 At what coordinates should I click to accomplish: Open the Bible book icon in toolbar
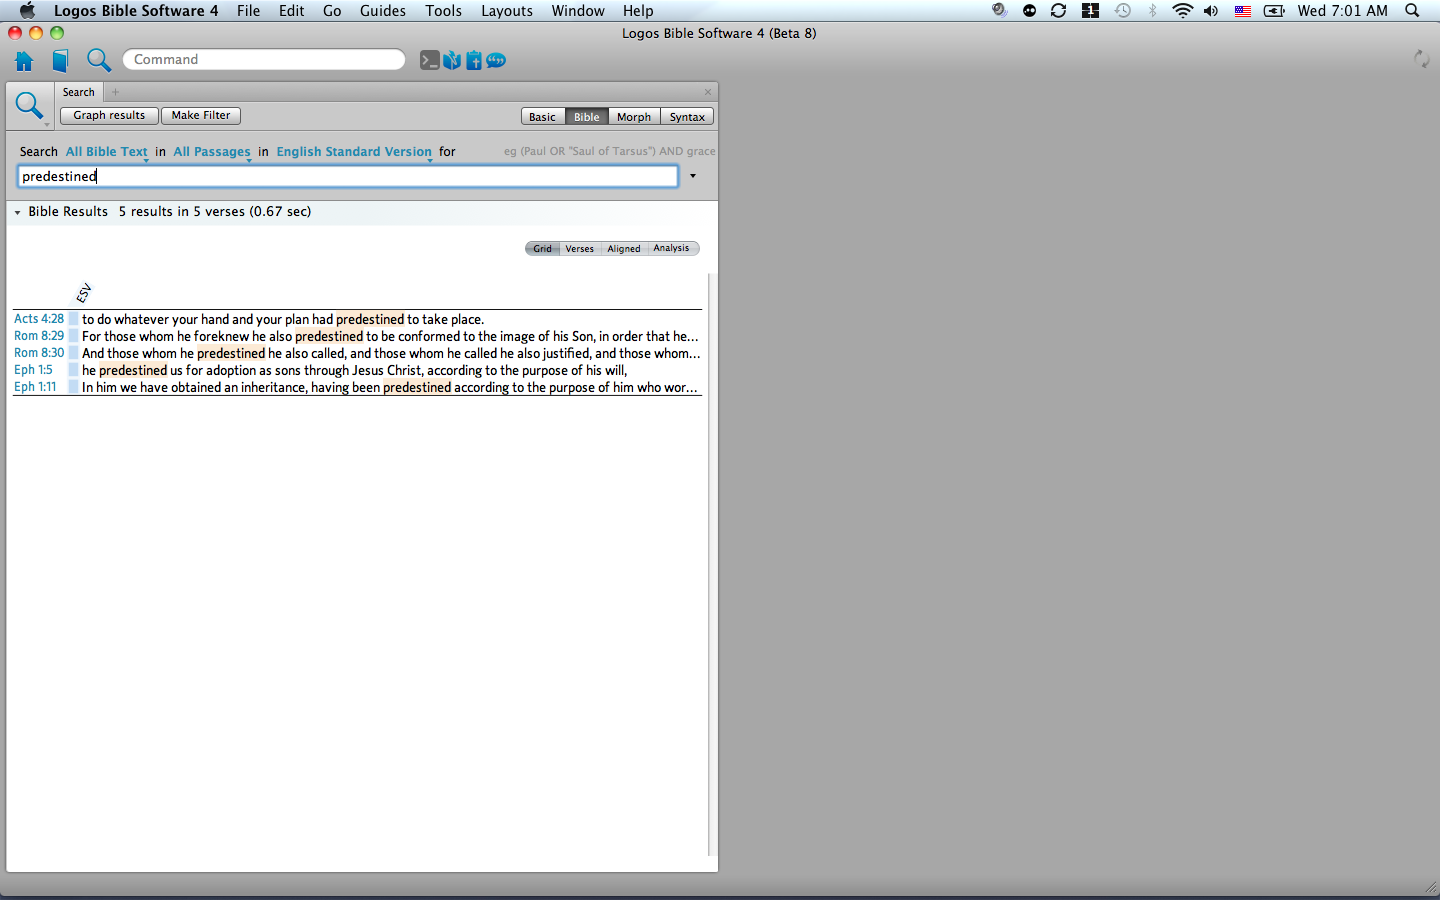pos(452,60)
